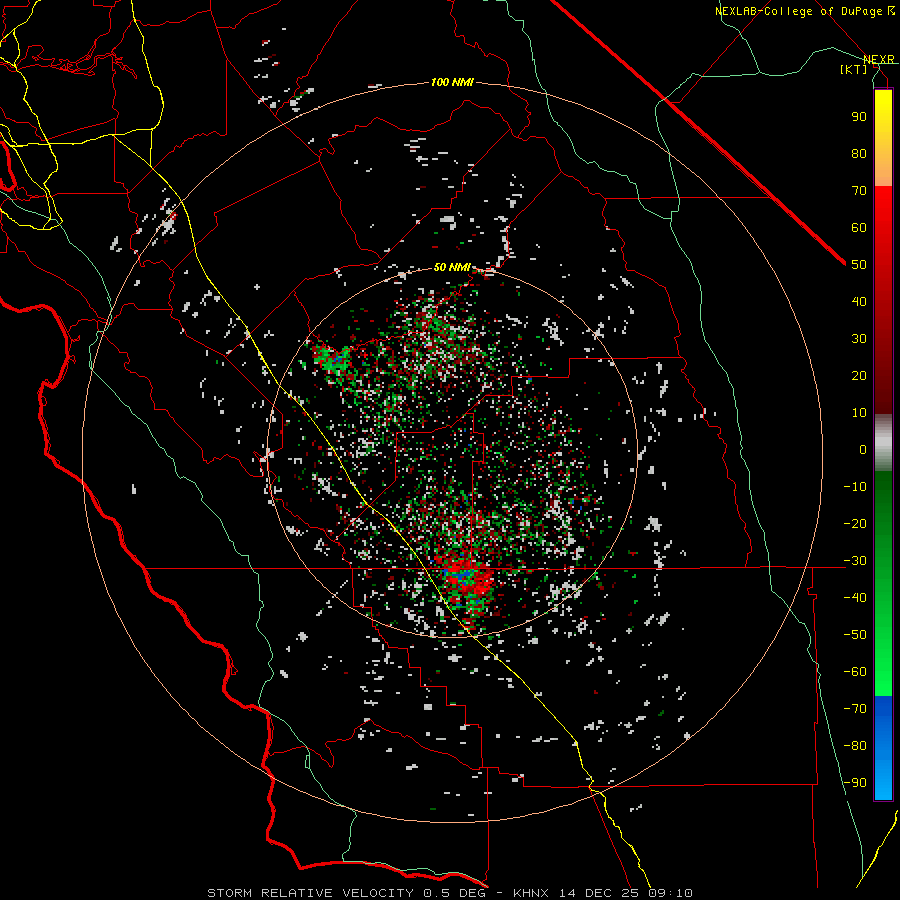
Task: Click the 100 NMI range ring label
Action: 452,83
